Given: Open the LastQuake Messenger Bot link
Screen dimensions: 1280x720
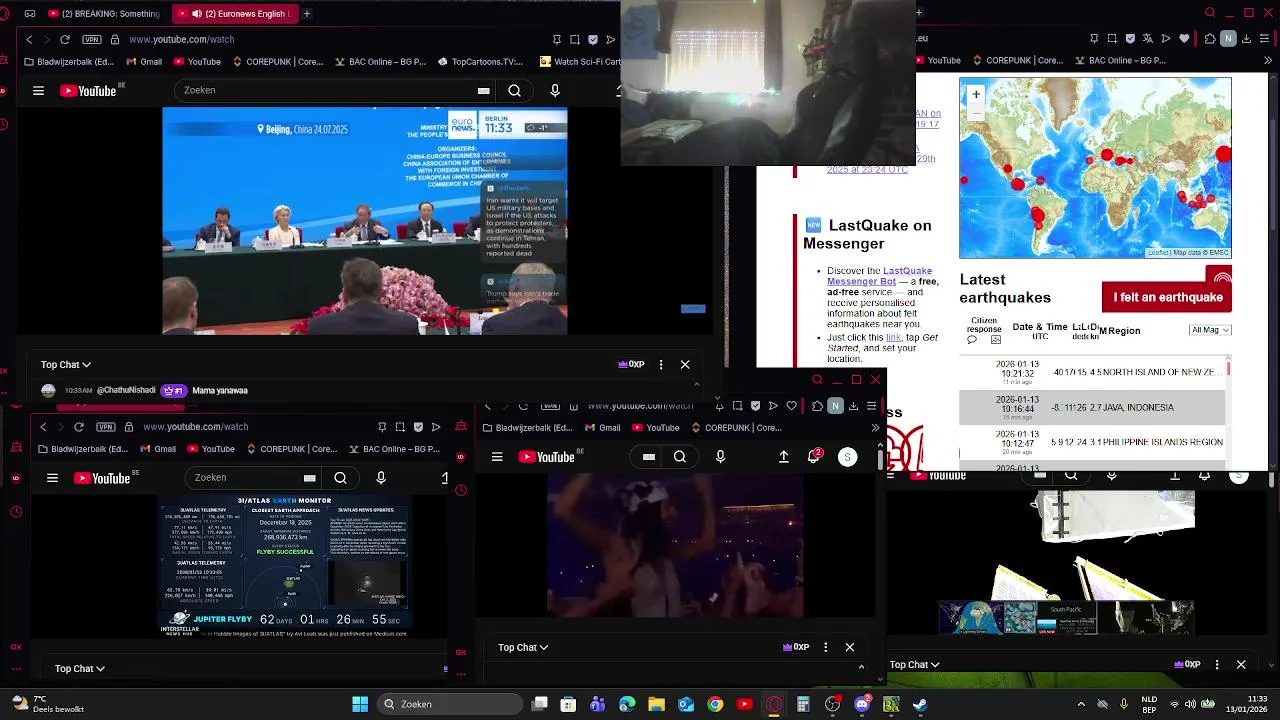Looking at the screenshot, I should pos(879,276).
